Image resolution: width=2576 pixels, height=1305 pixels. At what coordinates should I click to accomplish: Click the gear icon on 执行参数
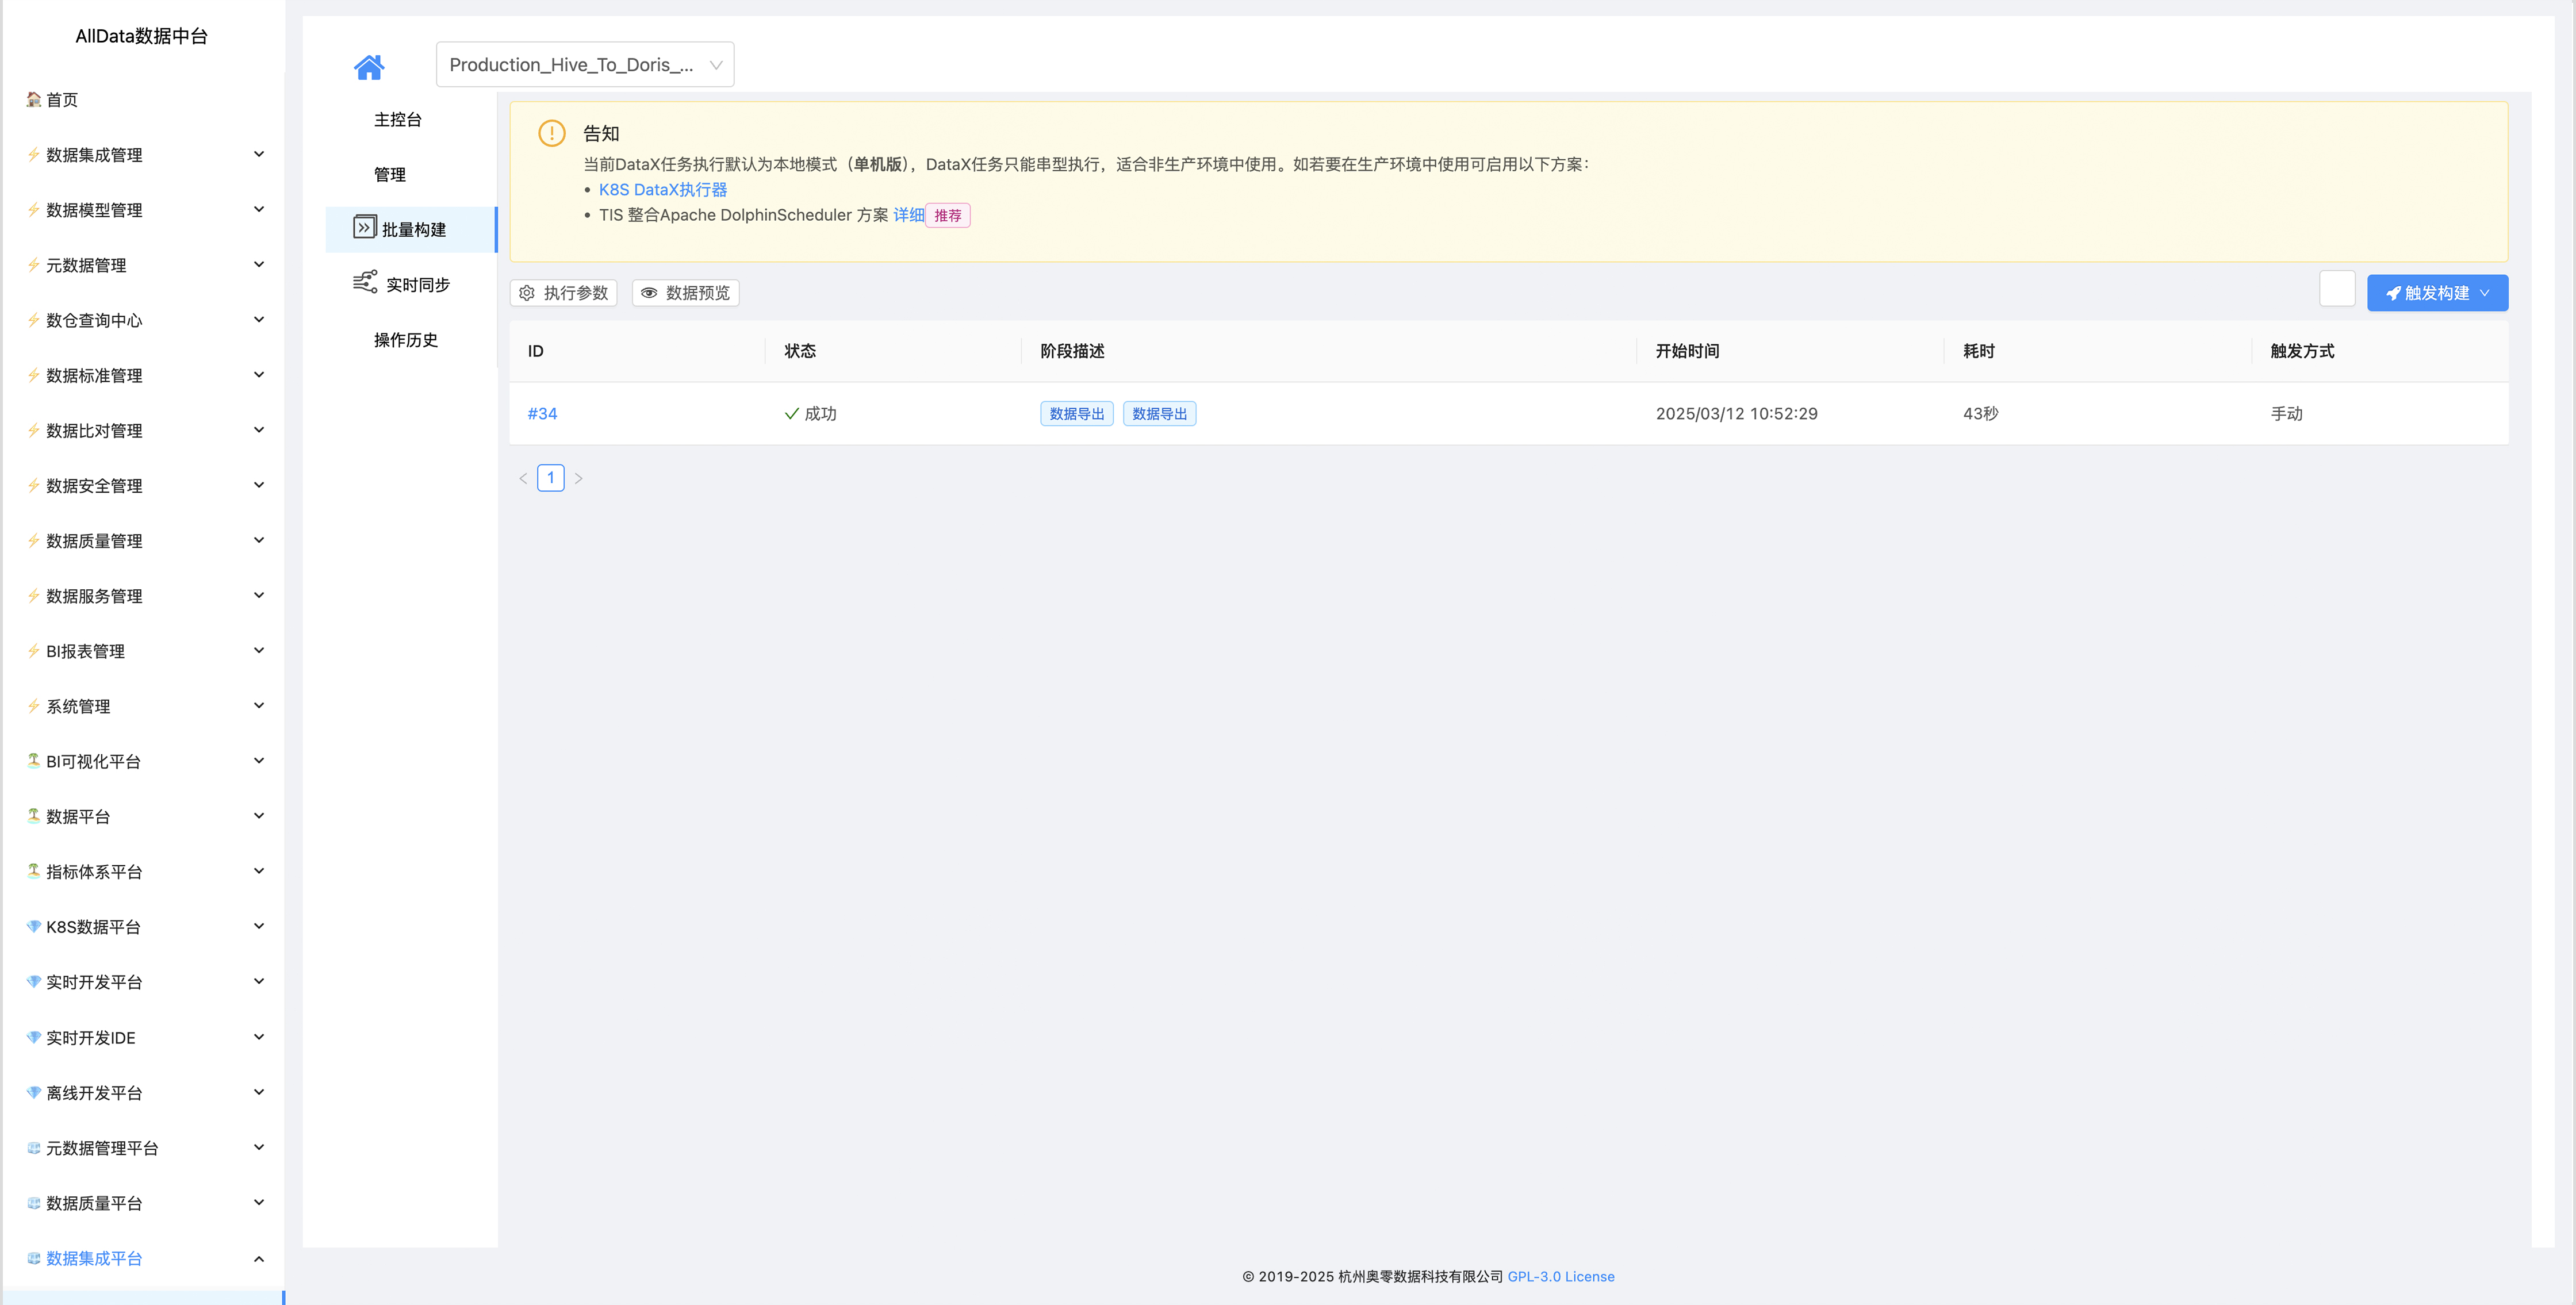[527, 293]
